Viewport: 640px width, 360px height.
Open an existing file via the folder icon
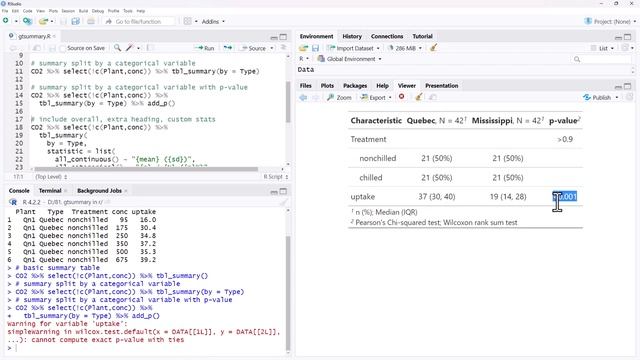[43, 21]
